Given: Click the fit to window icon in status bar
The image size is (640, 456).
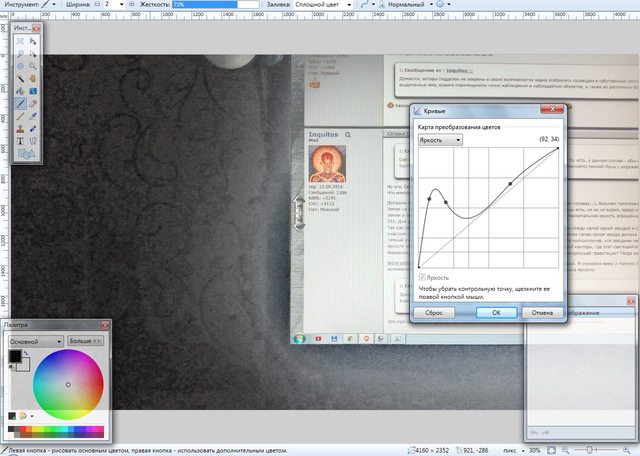Looking at the screenshot, I should [x=551, y=451].
